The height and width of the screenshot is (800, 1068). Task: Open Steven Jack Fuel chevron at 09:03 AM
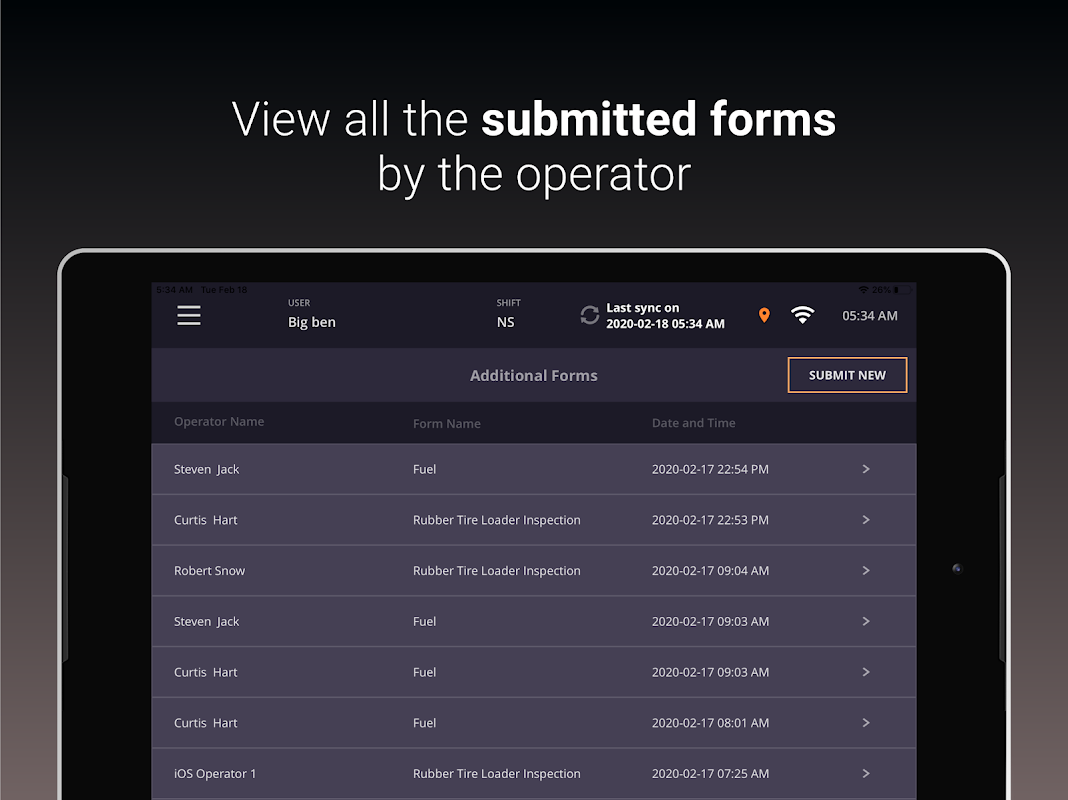866,622
